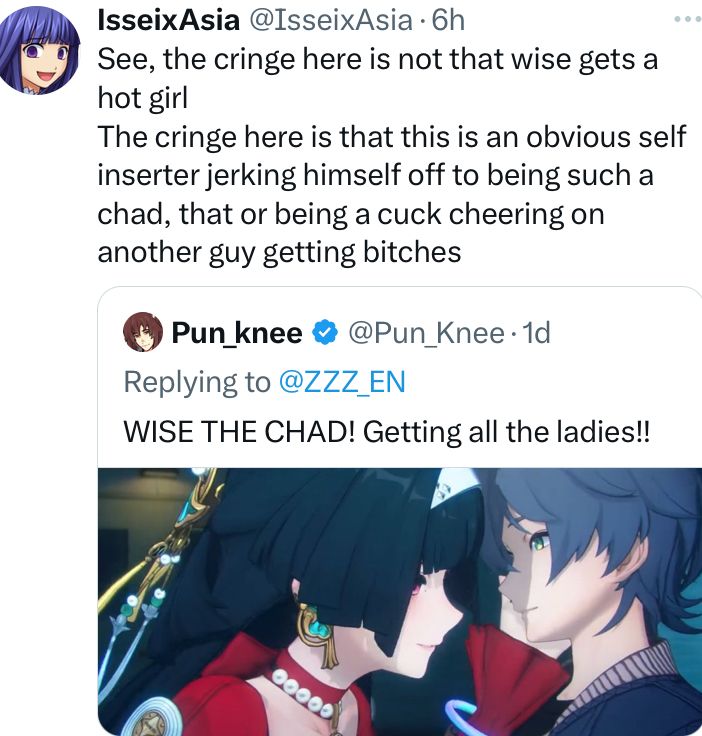Open the three-dot more options menu
702x736 pixels.
click(x=687, y=19)
